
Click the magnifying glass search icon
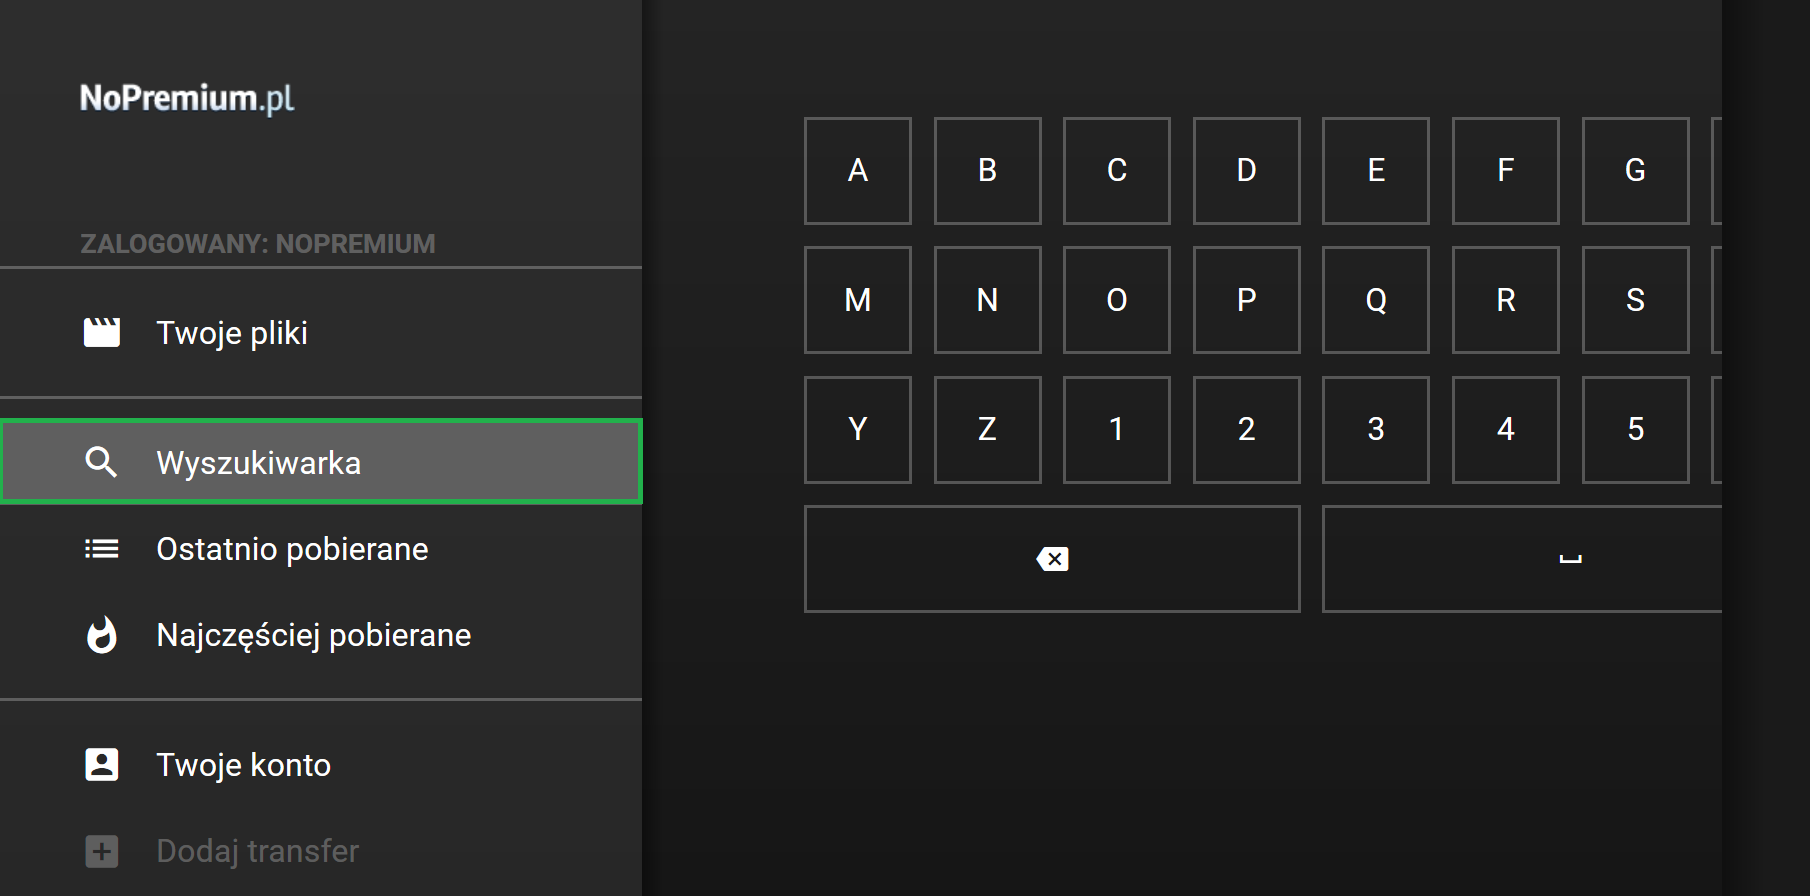tap(101, 462)
